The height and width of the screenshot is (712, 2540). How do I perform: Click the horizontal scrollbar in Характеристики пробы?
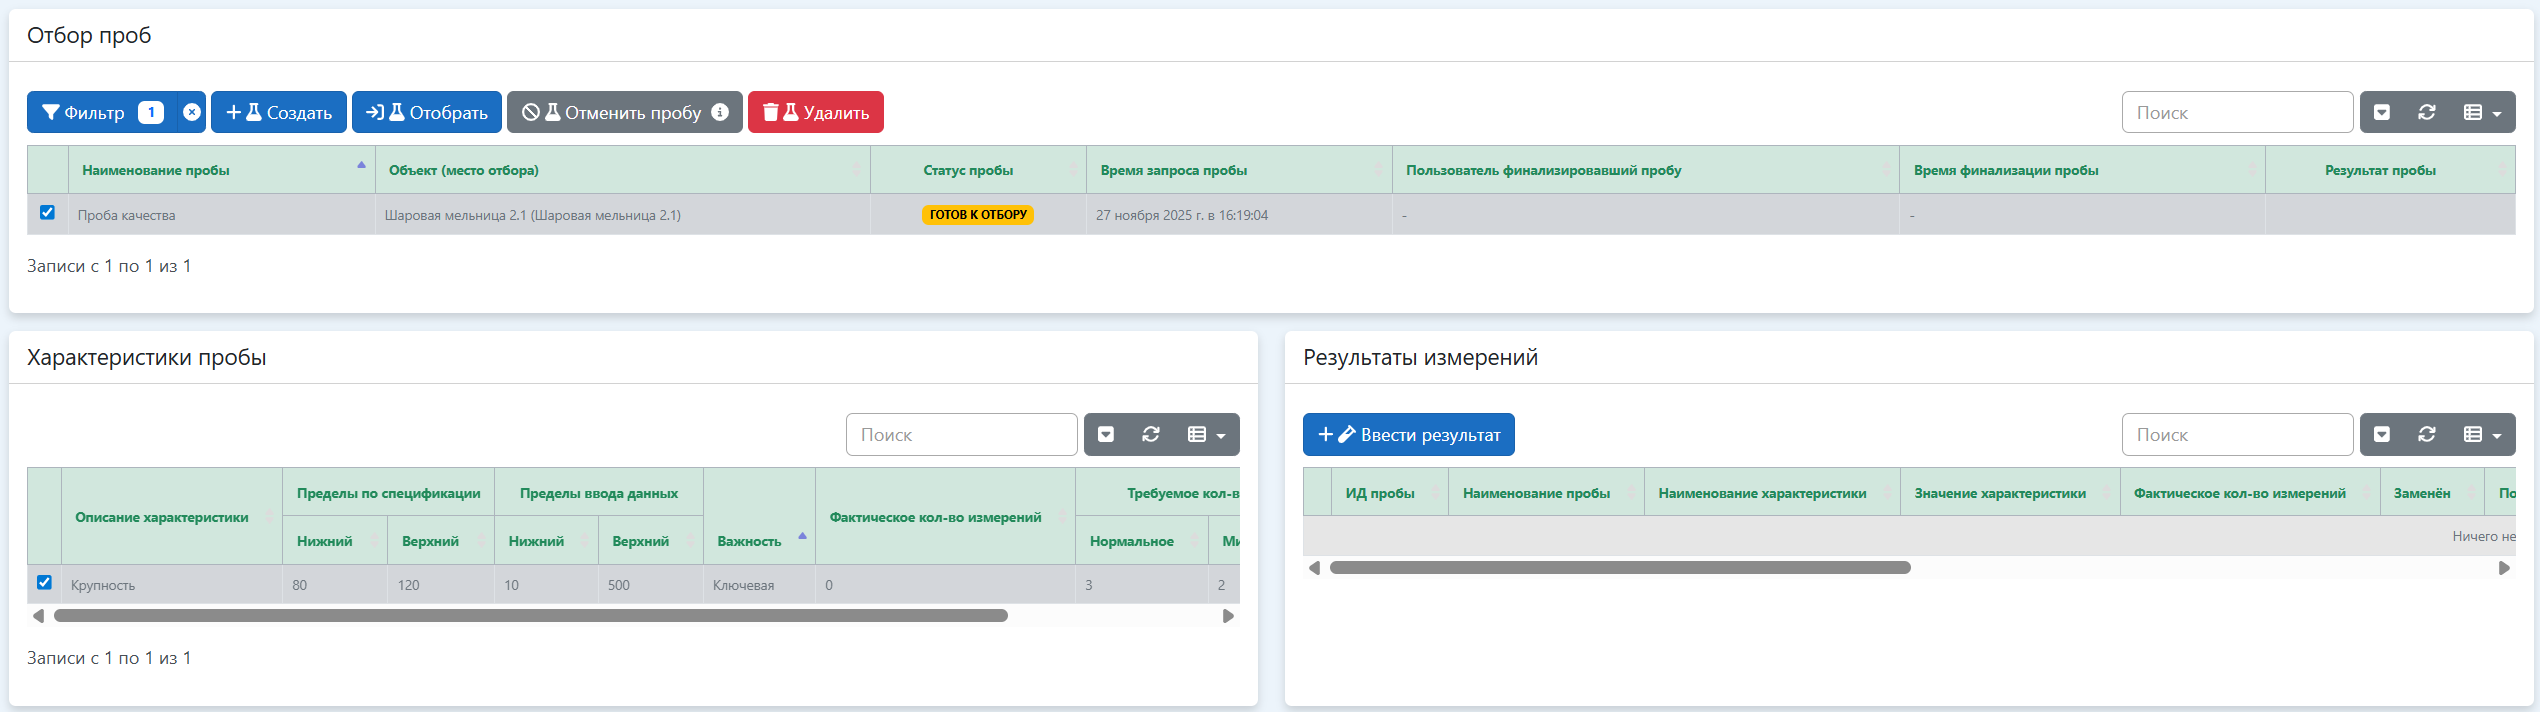click(530, 616)
